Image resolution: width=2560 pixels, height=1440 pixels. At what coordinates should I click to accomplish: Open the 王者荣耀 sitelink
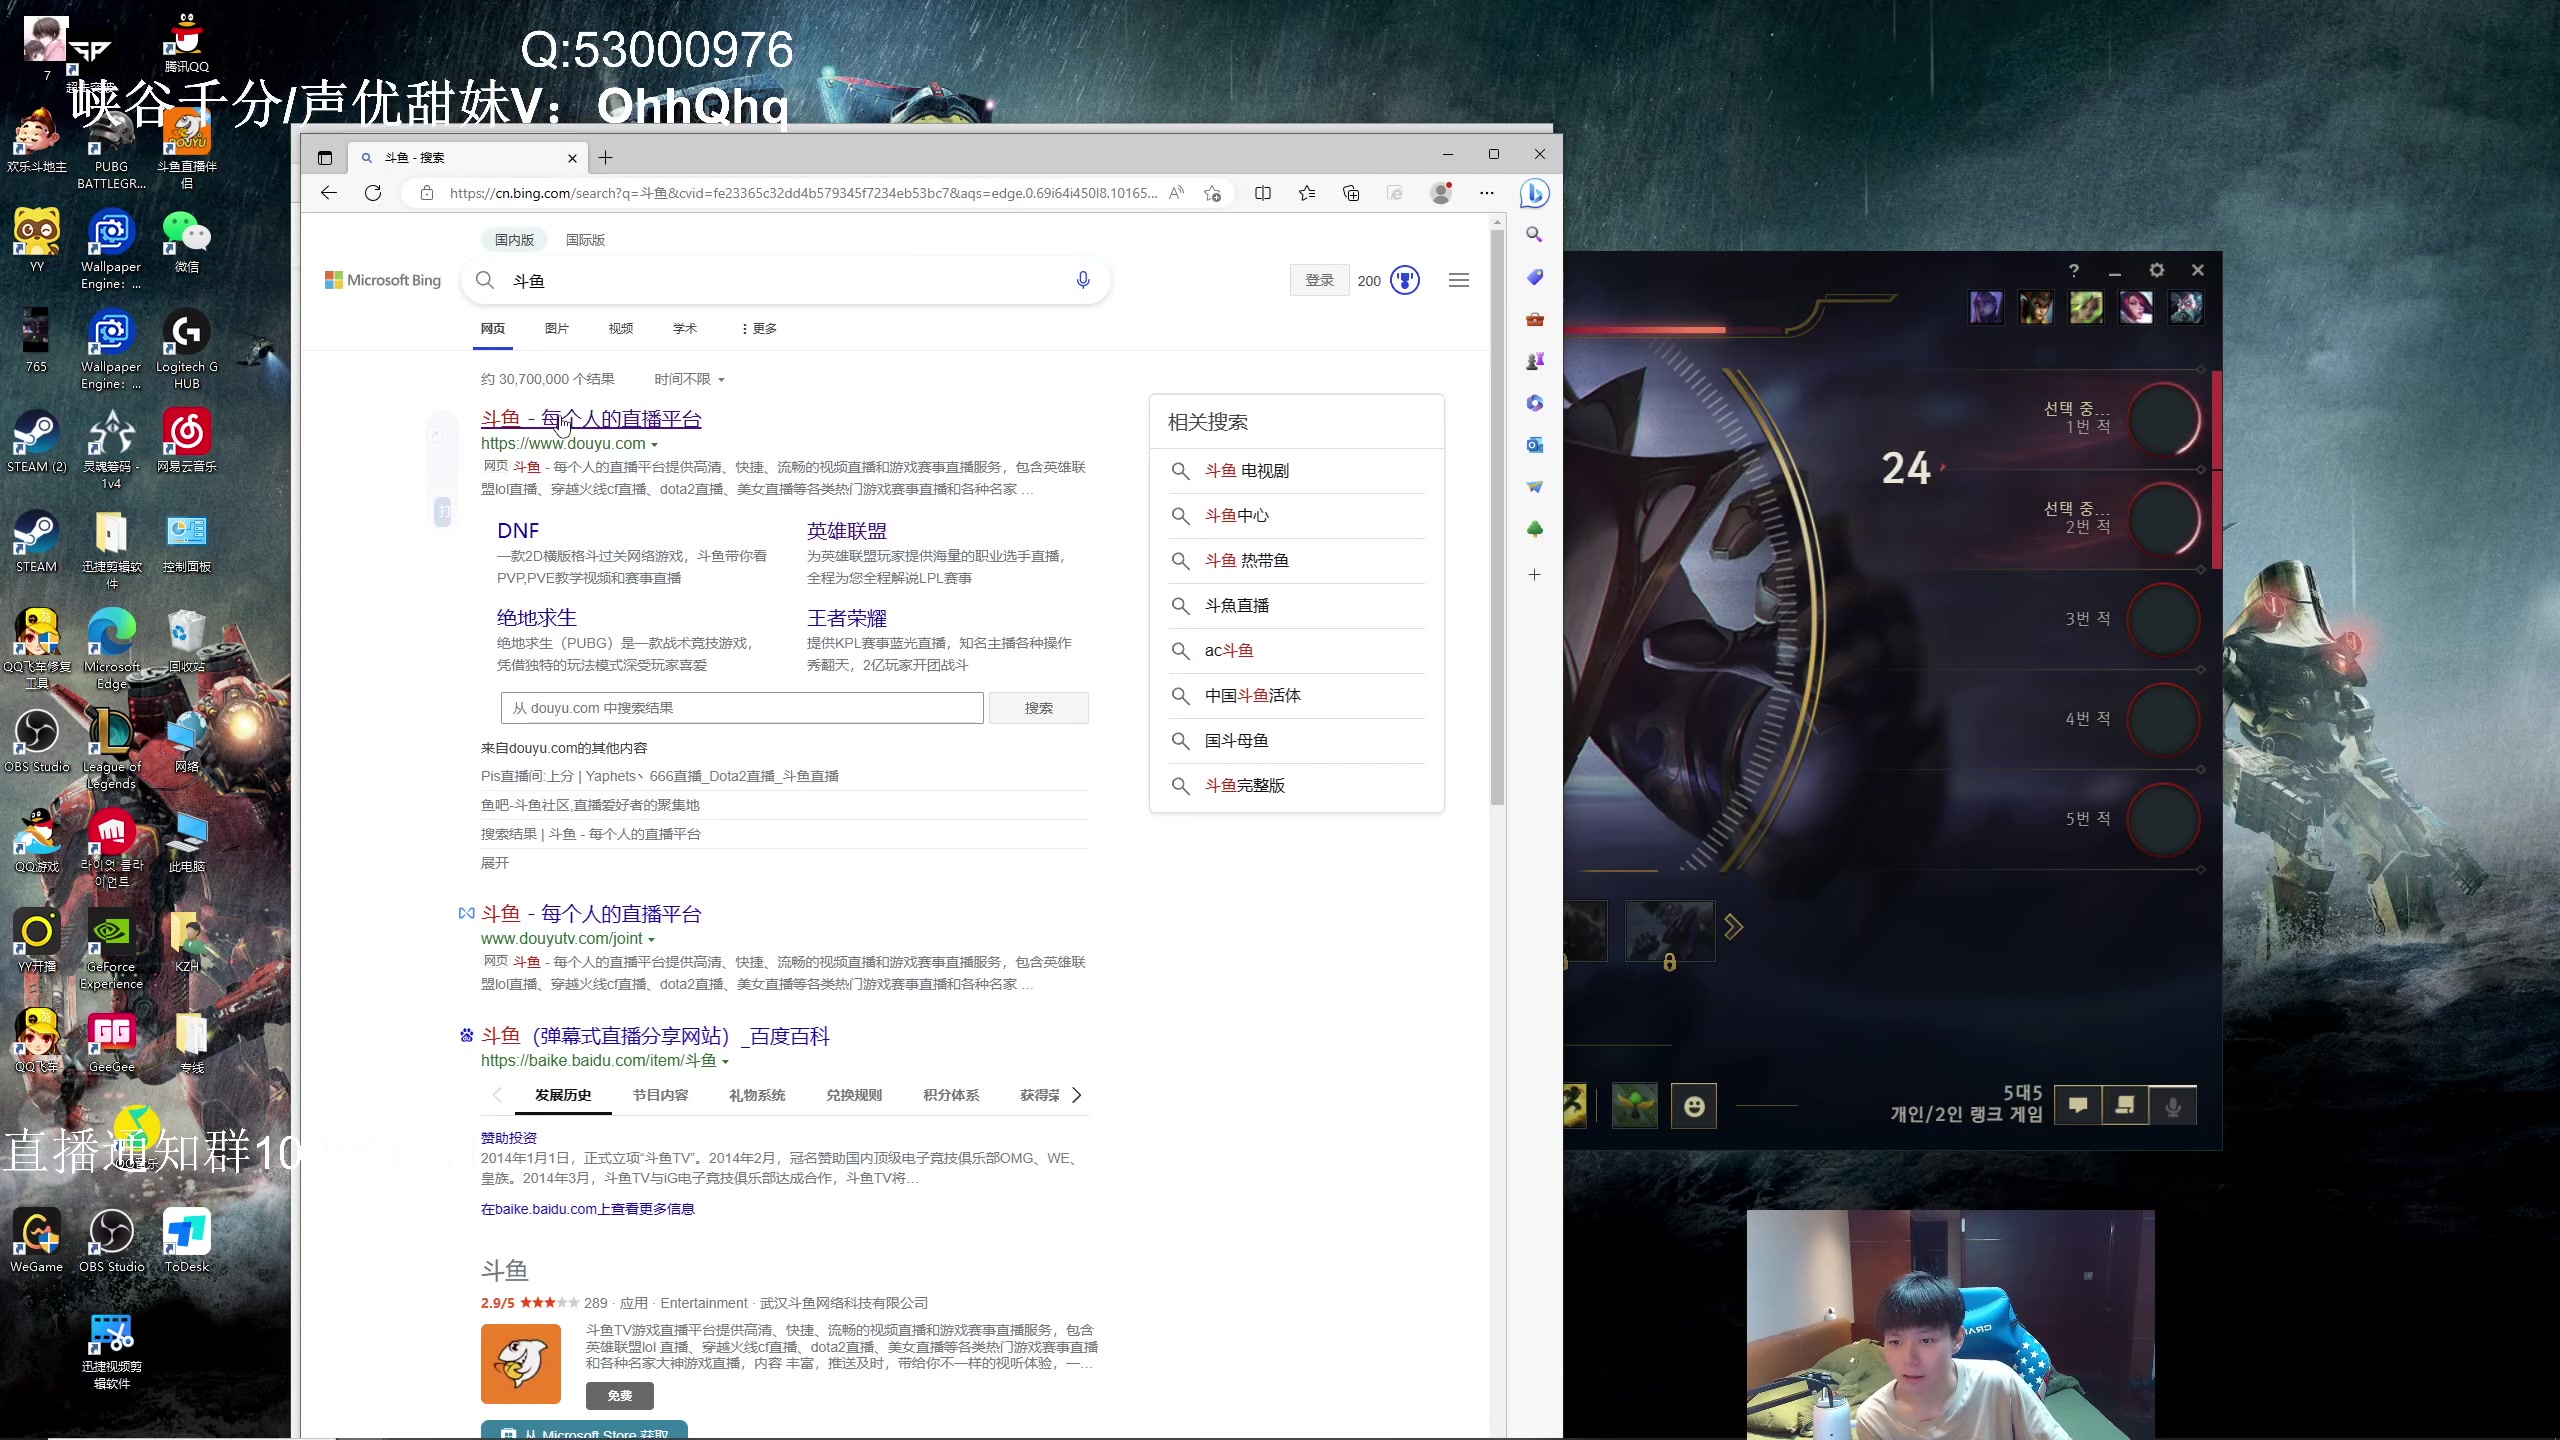pos(847,618)
